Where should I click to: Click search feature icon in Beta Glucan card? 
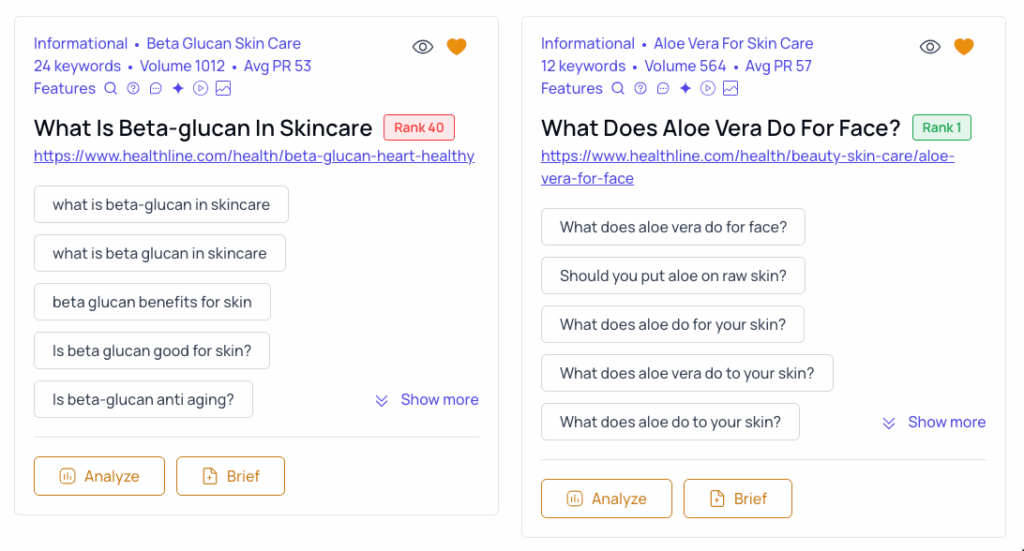click(x=111, y=88)
